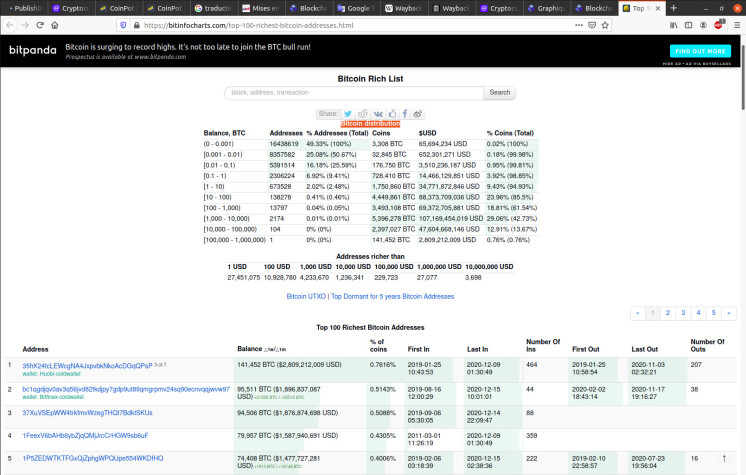This screenshot has width=746, height=475.
Task: Close the active Top 100 tab
Action: tap(658, 8)
